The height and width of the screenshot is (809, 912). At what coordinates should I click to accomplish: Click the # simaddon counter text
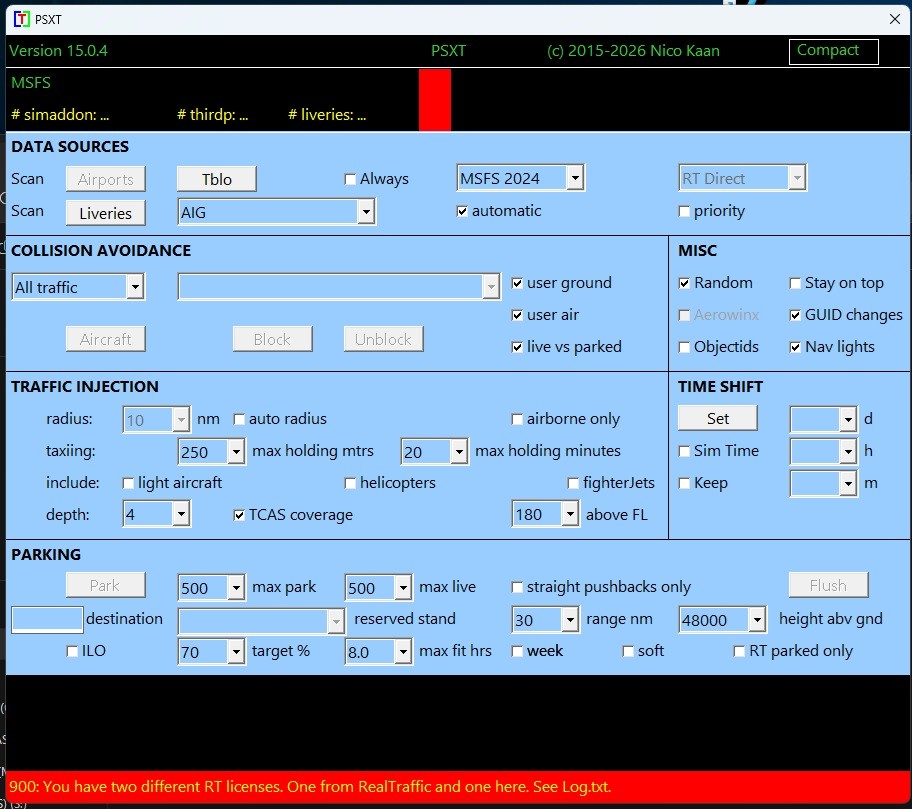pyautogui.click(x=60, y=115)
